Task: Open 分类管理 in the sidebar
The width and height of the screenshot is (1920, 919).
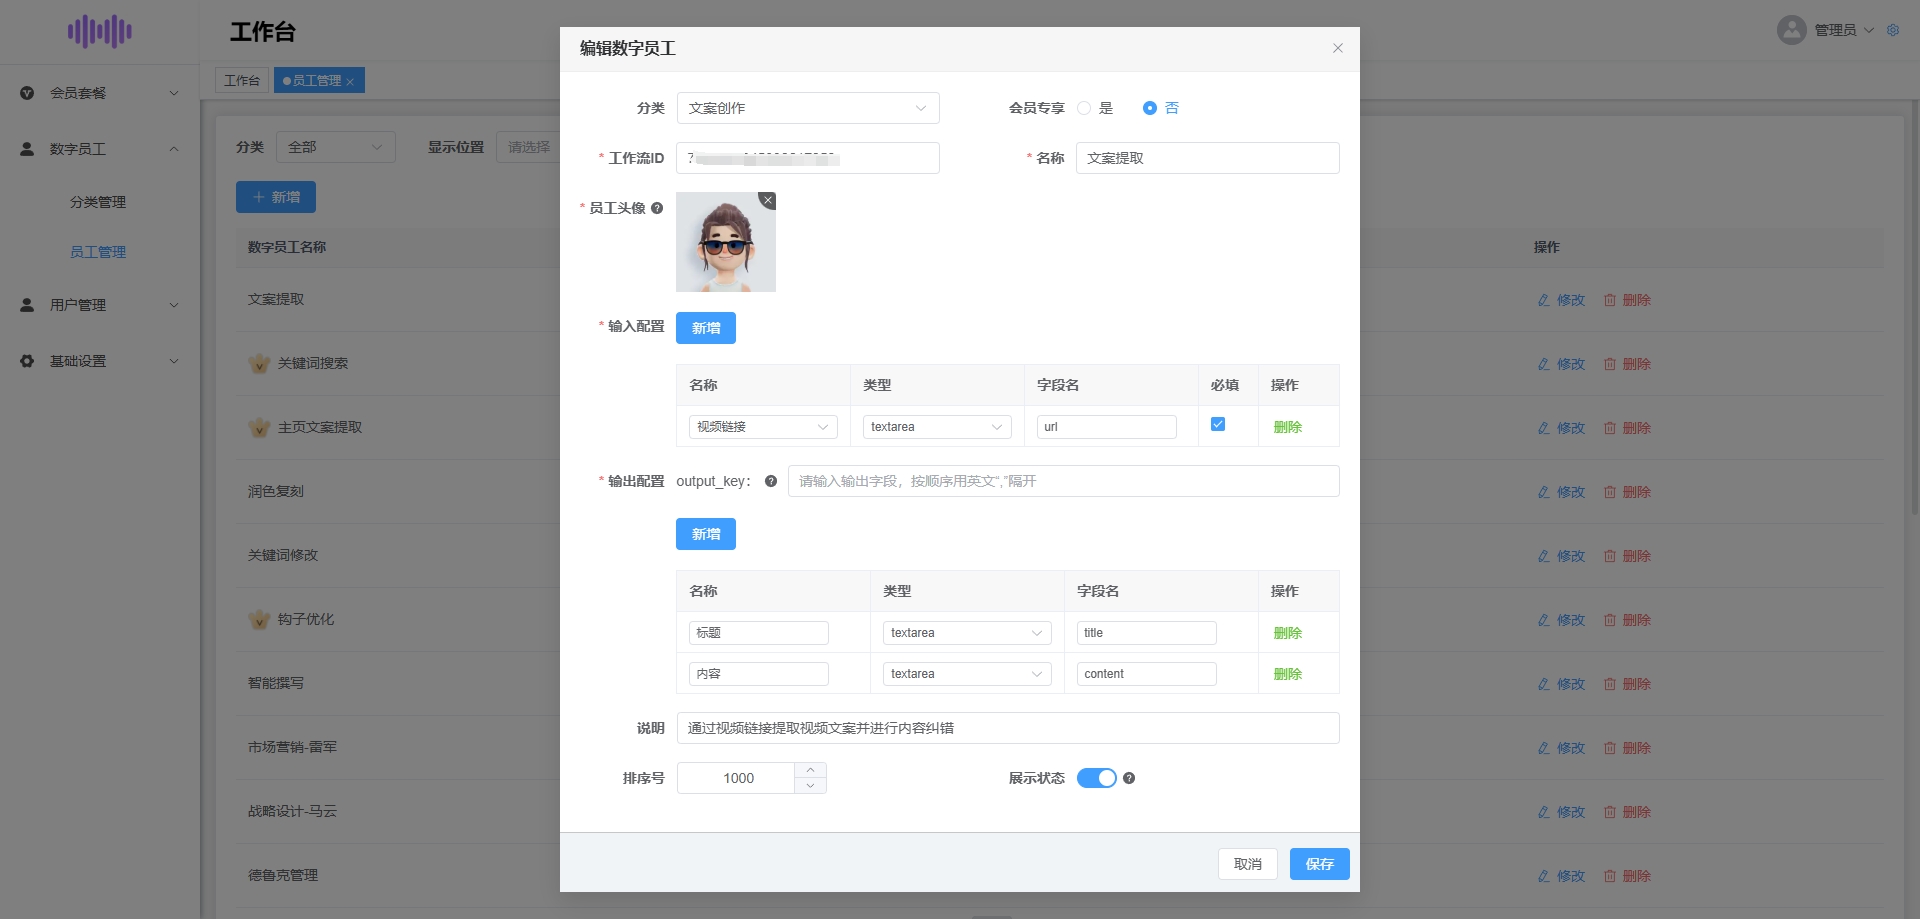Action: (x=98, y=202)
